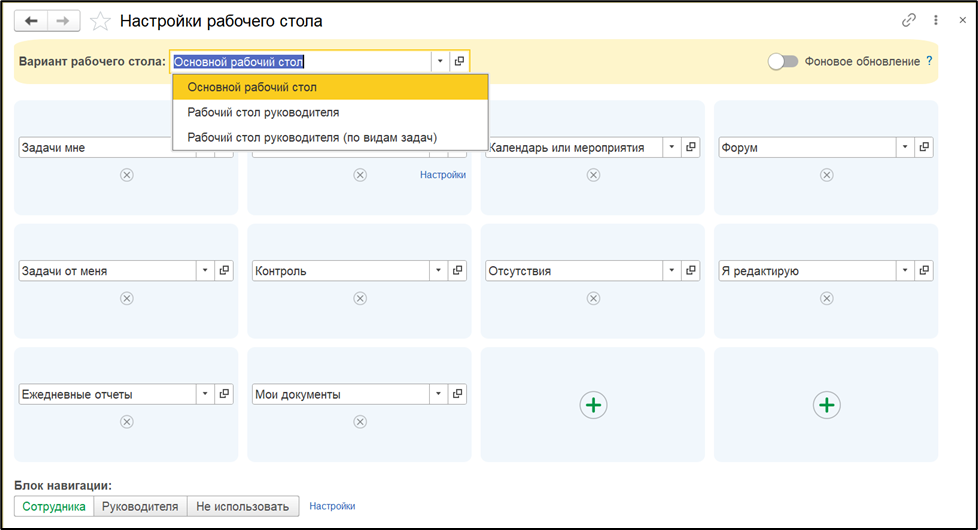
Task: Switch navigation block to Руководителя
Action: click(140, 506)
